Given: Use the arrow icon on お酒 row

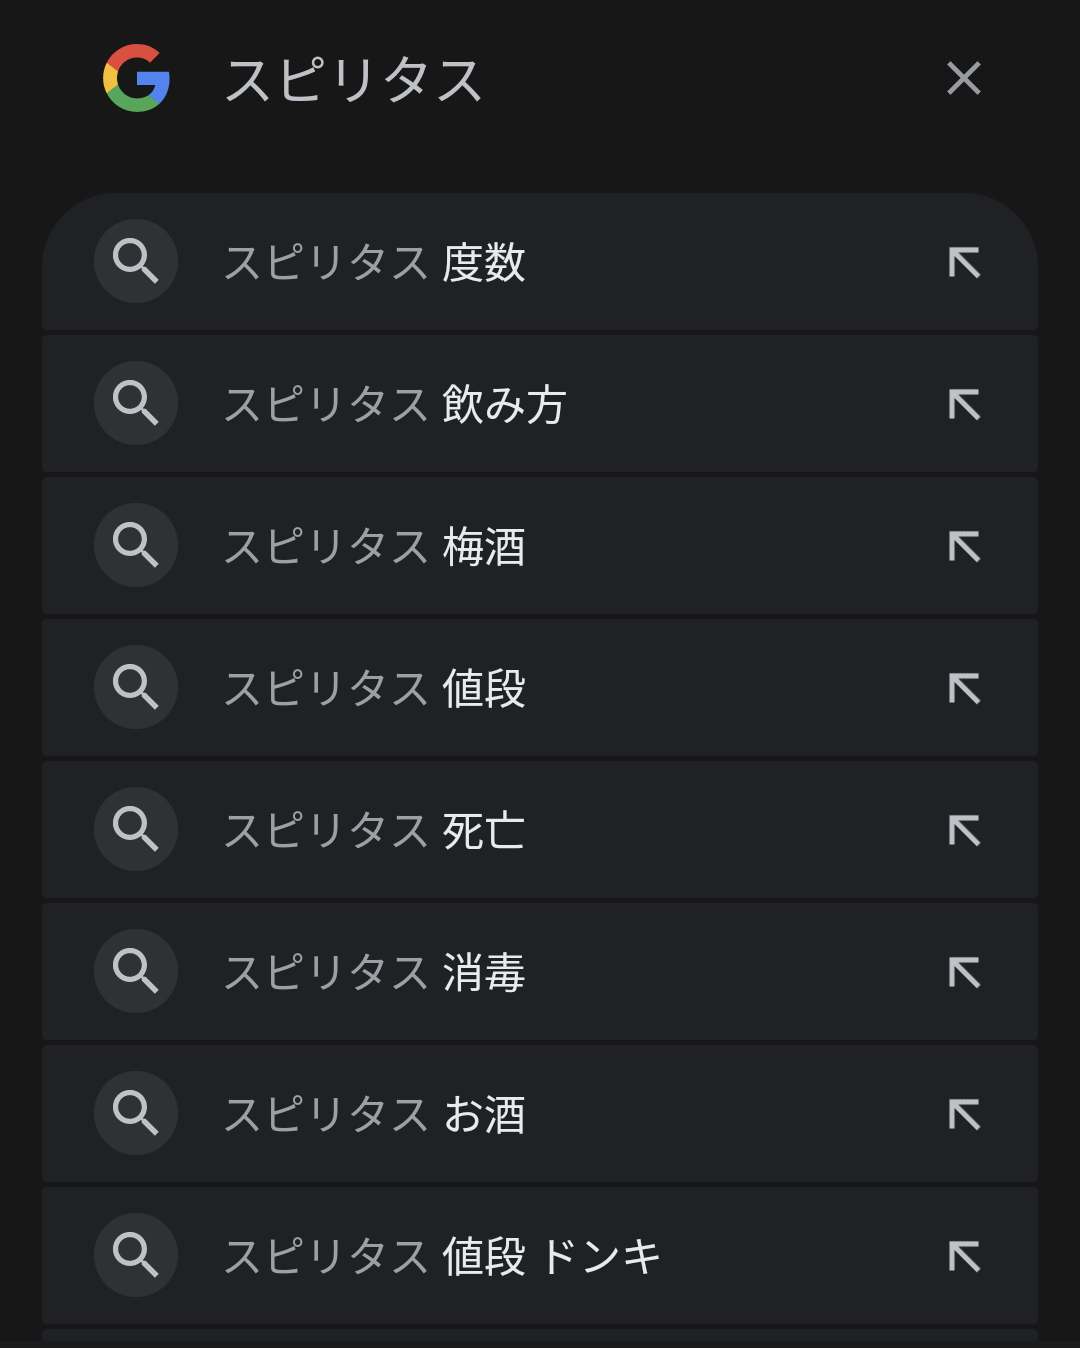Looking at the screenshot, I should [964, 1115].
